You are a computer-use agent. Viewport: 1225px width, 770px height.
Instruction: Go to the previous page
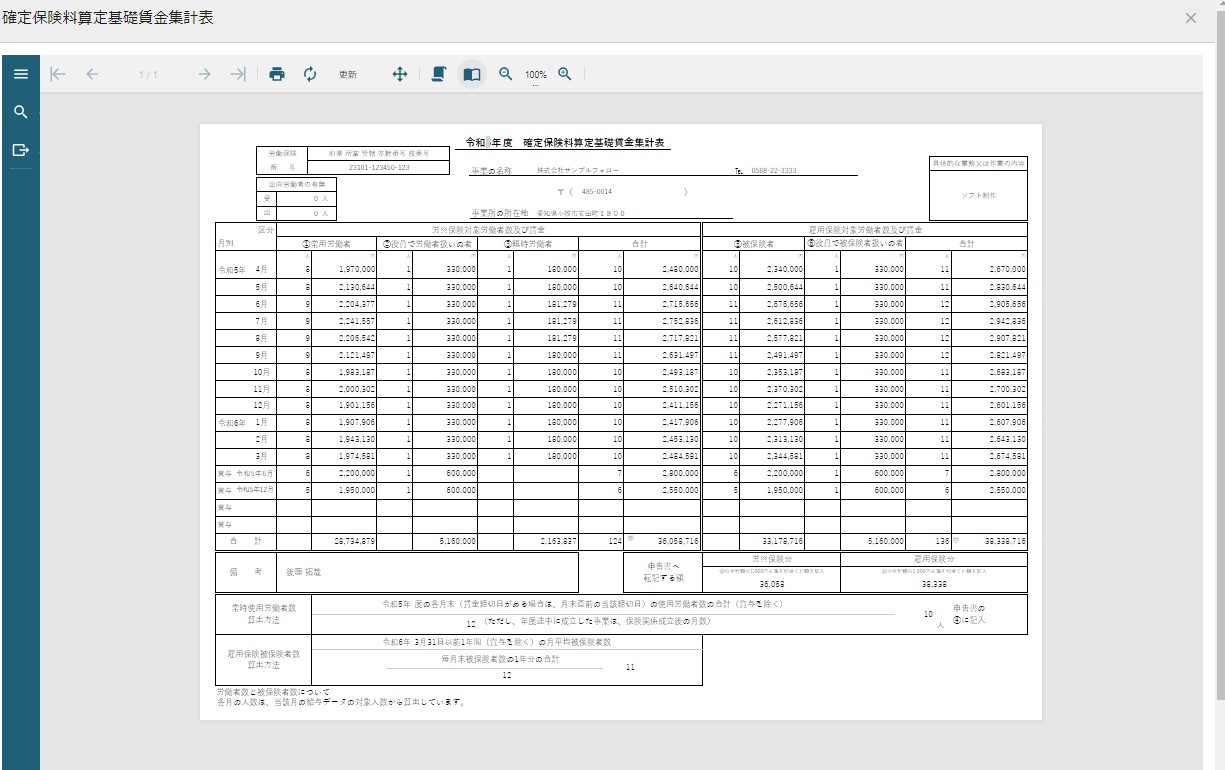92,74
